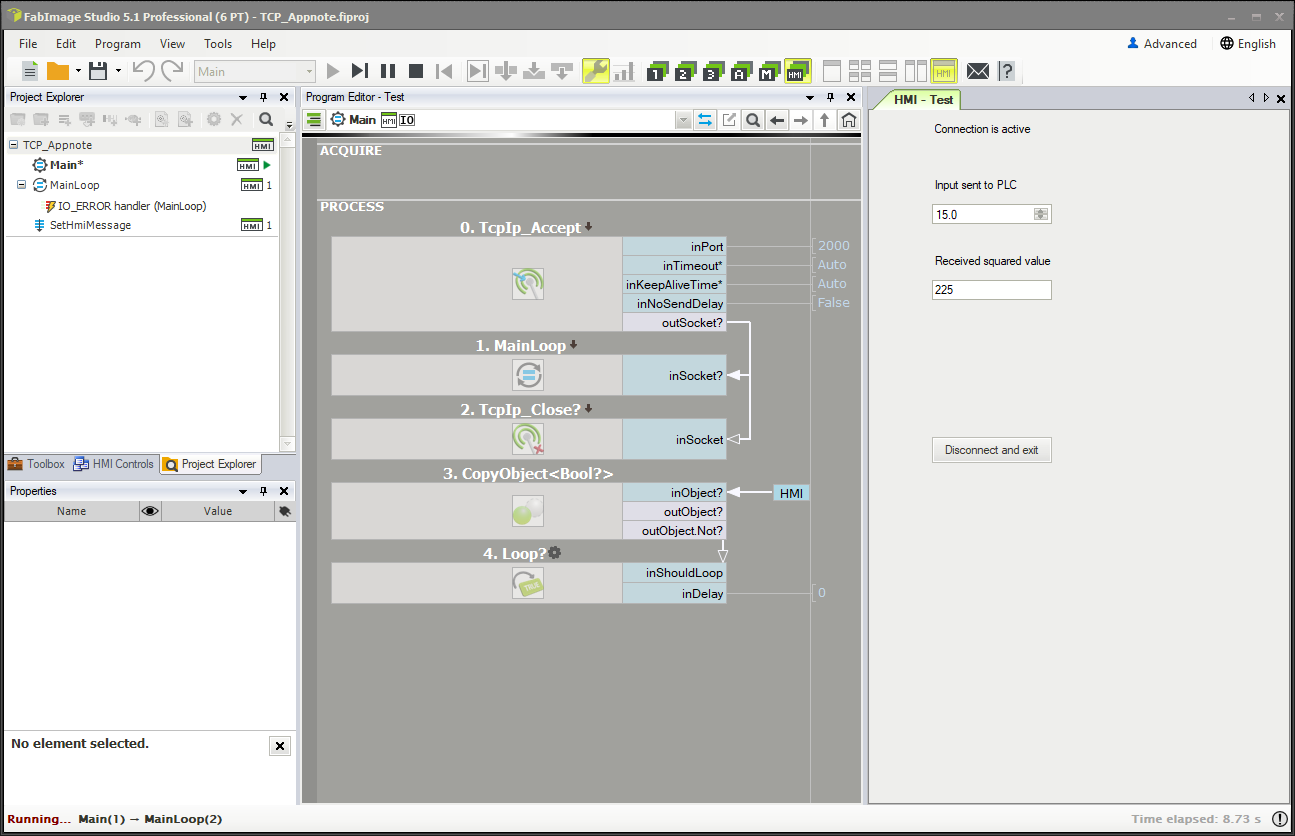Click the English language selector

1248,44
